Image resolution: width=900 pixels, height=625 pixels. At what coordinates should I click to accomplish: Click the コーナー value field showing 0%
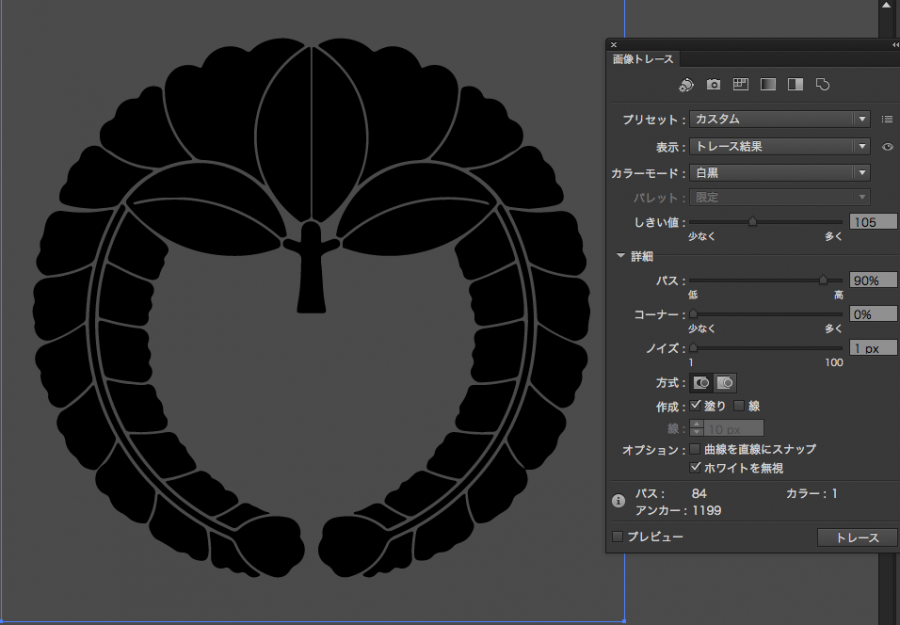tap(873, 314)
